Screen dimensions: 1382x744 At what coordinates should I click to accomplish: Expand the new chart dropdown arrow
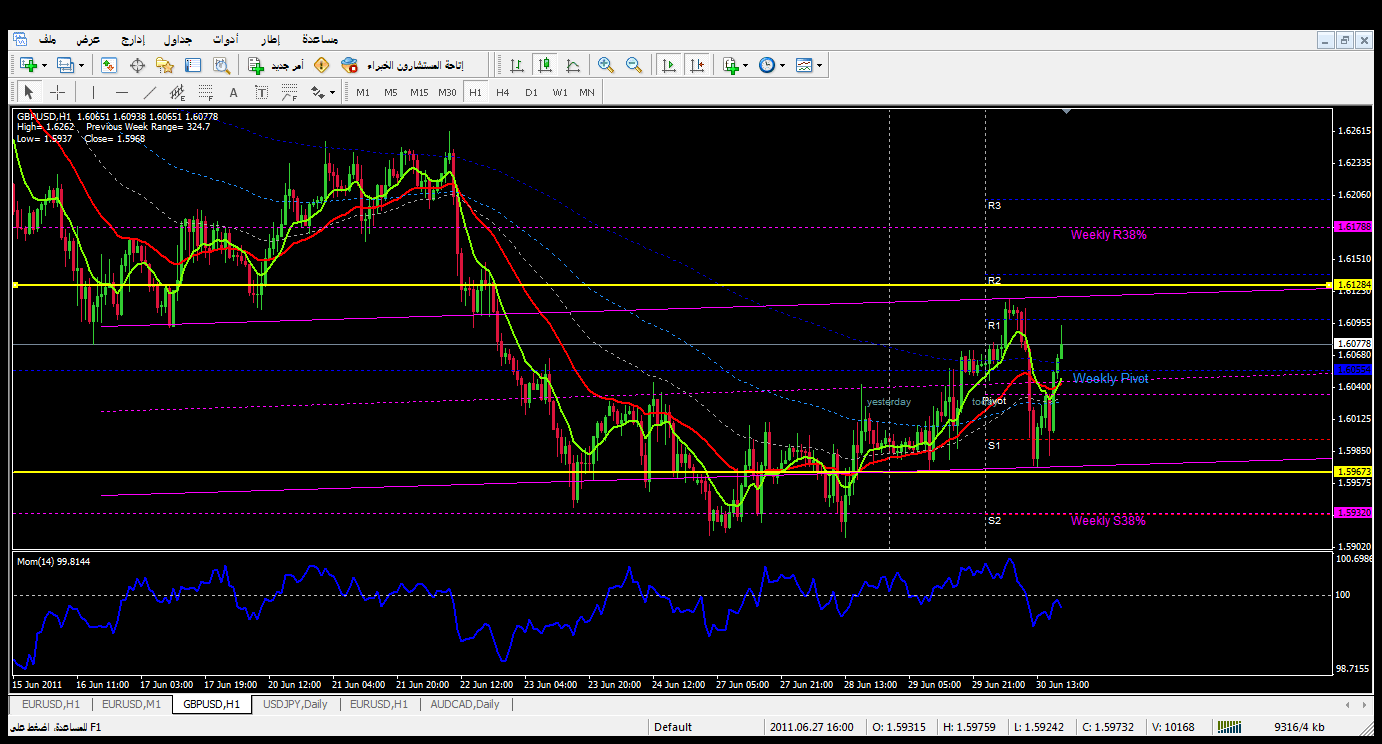point(43,66)
